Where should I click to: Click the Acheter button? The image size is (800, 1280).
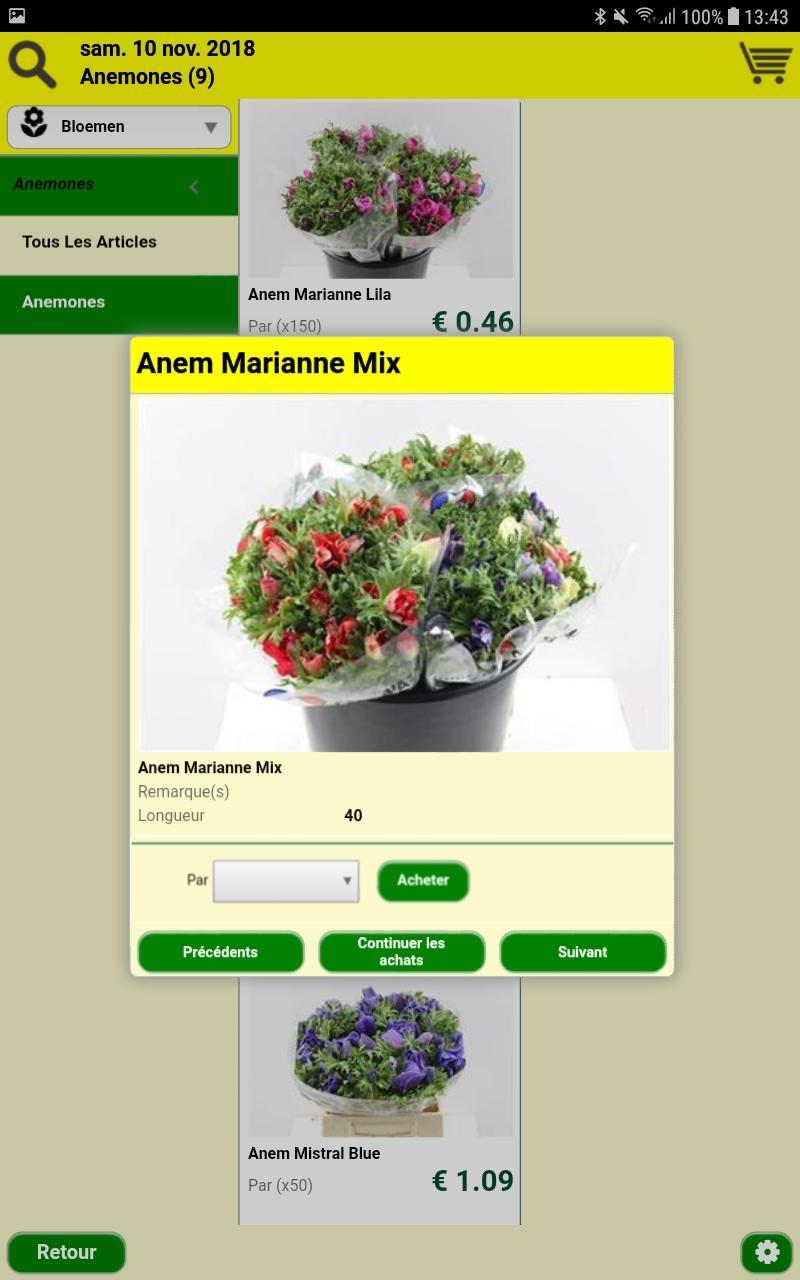(423, 881)
